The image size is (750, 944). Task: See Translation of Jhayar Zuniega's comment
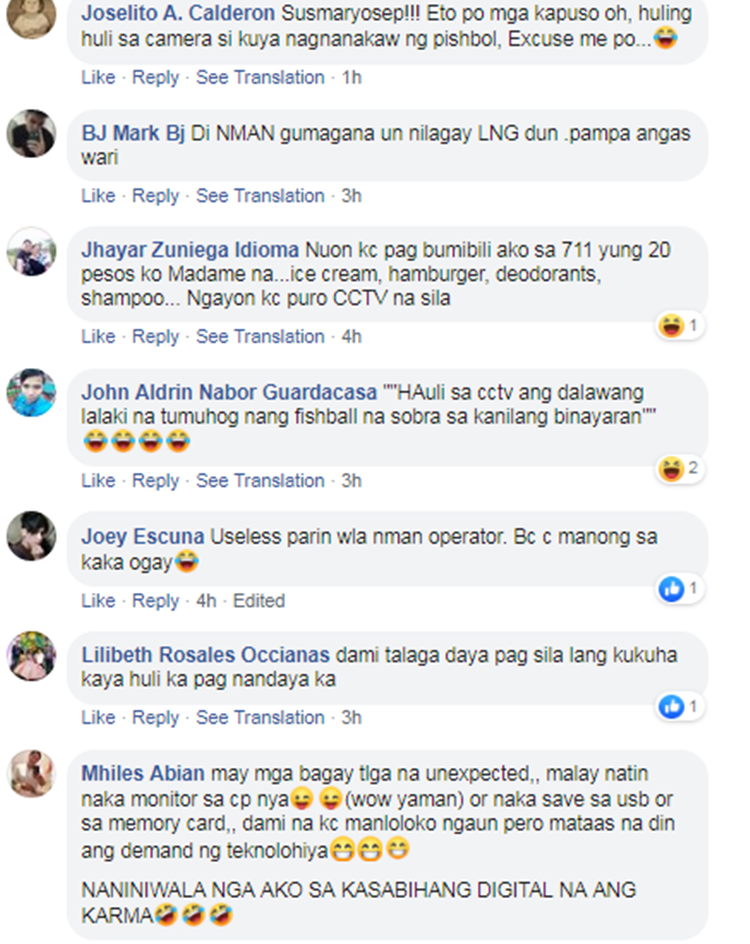click(x=260, y=337)
